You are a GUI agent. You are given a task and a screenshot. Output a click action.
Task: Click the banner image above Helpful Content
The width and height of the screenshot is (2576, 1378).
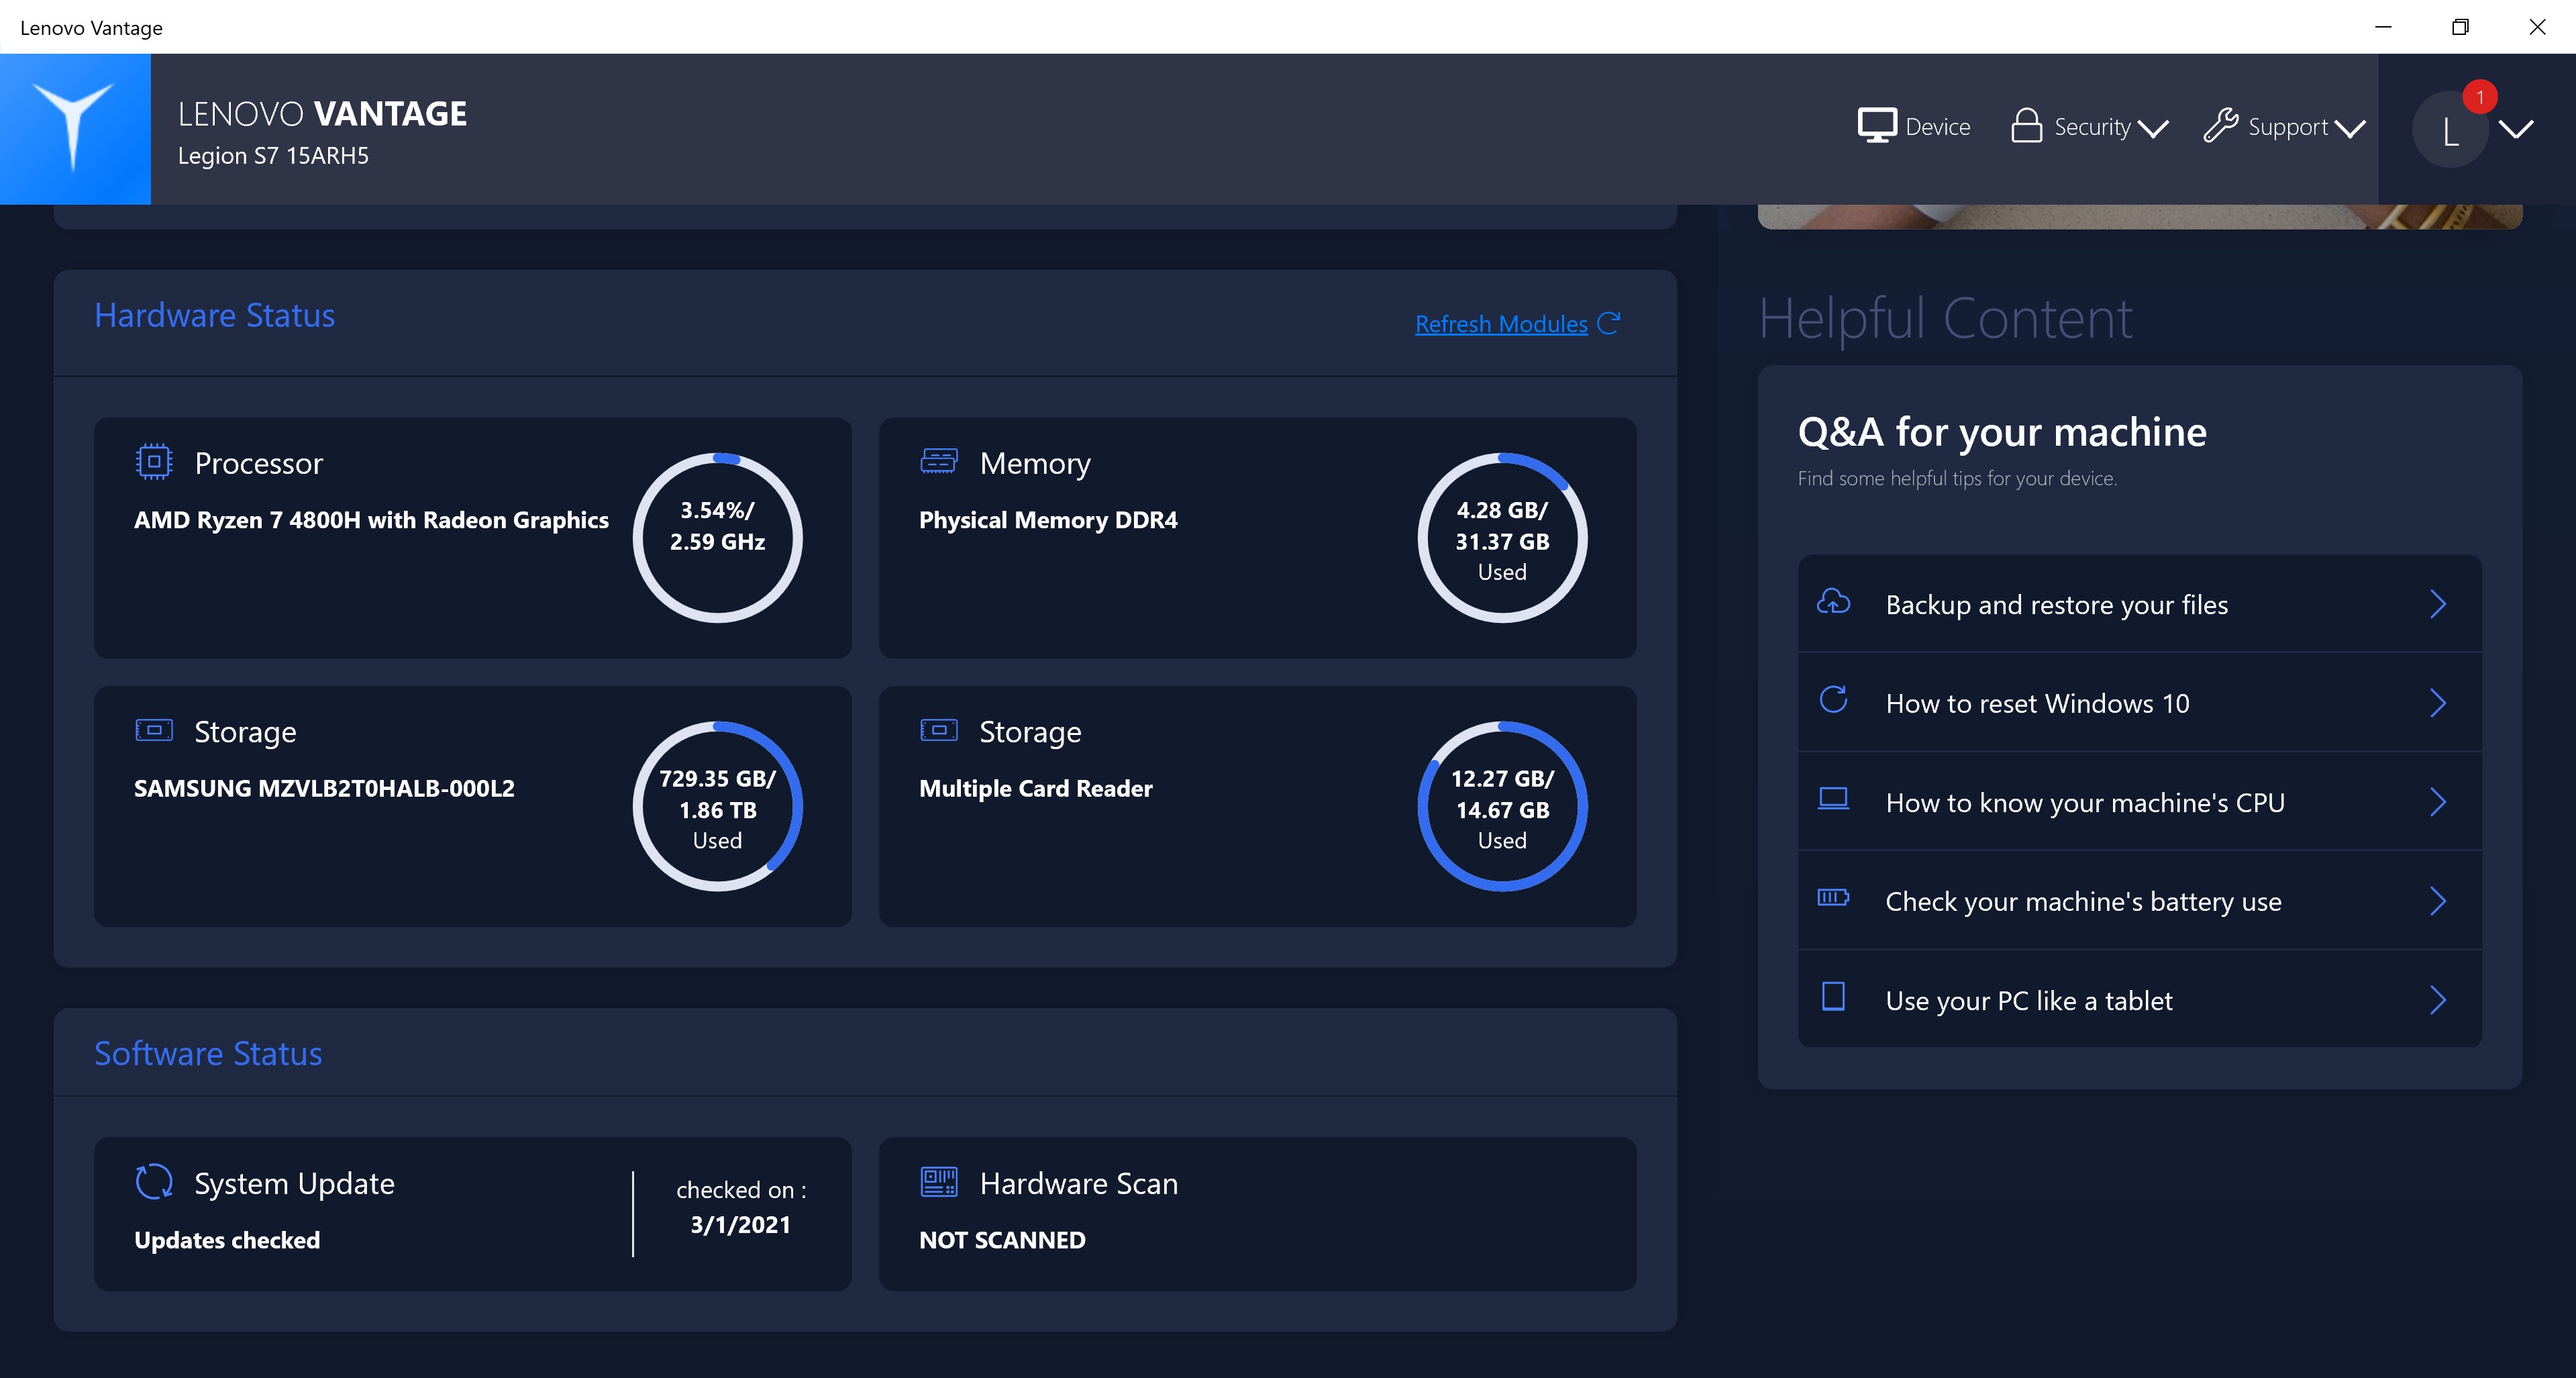pos(2139,216)
